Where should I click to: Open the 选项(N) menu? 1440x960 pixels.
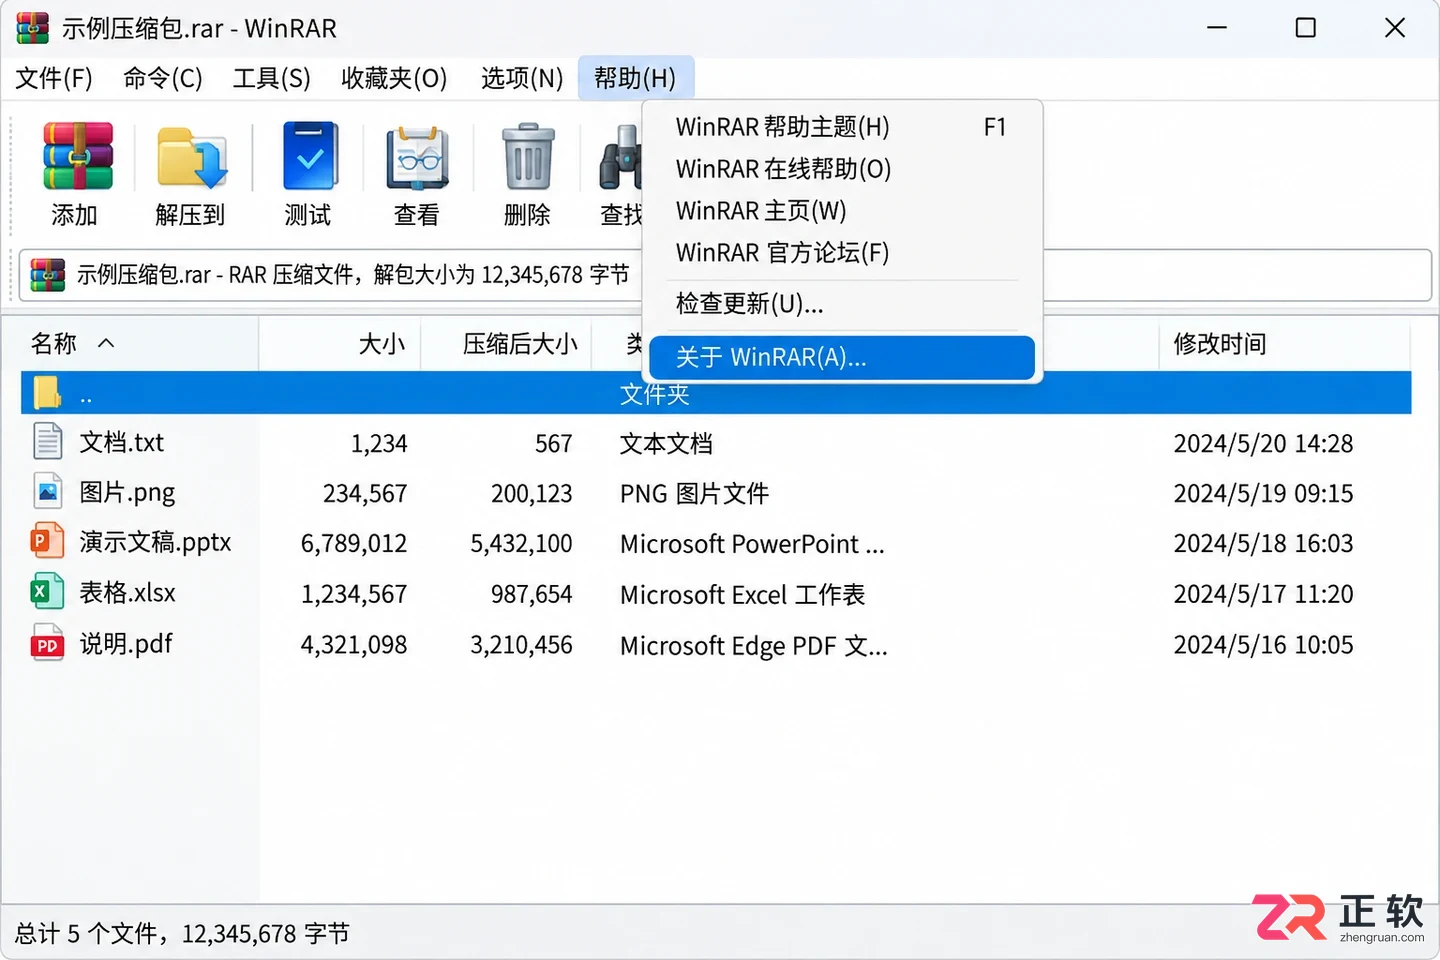[522, 78]
